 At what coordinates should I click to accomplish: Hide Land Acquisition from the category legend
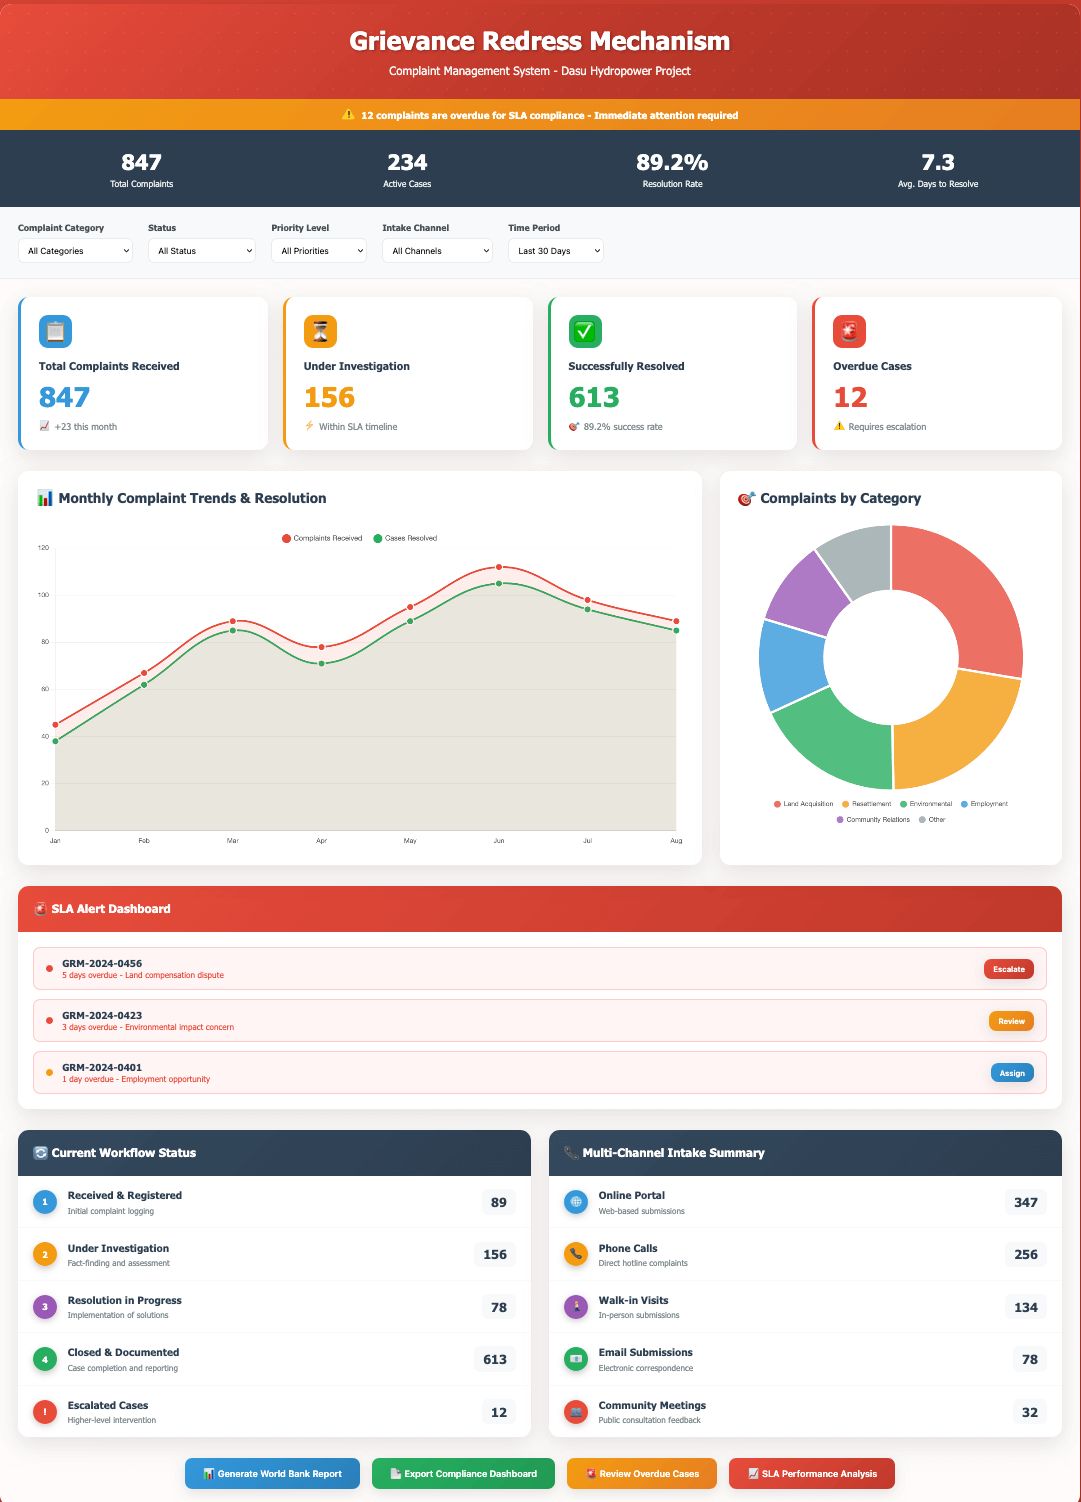point(803,804)
